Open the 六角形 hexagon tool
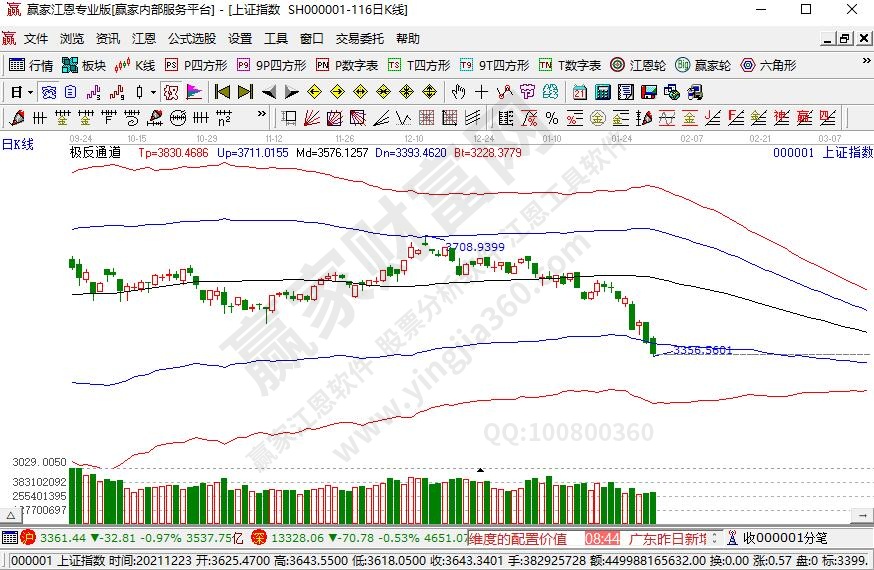 pos(768,65)
